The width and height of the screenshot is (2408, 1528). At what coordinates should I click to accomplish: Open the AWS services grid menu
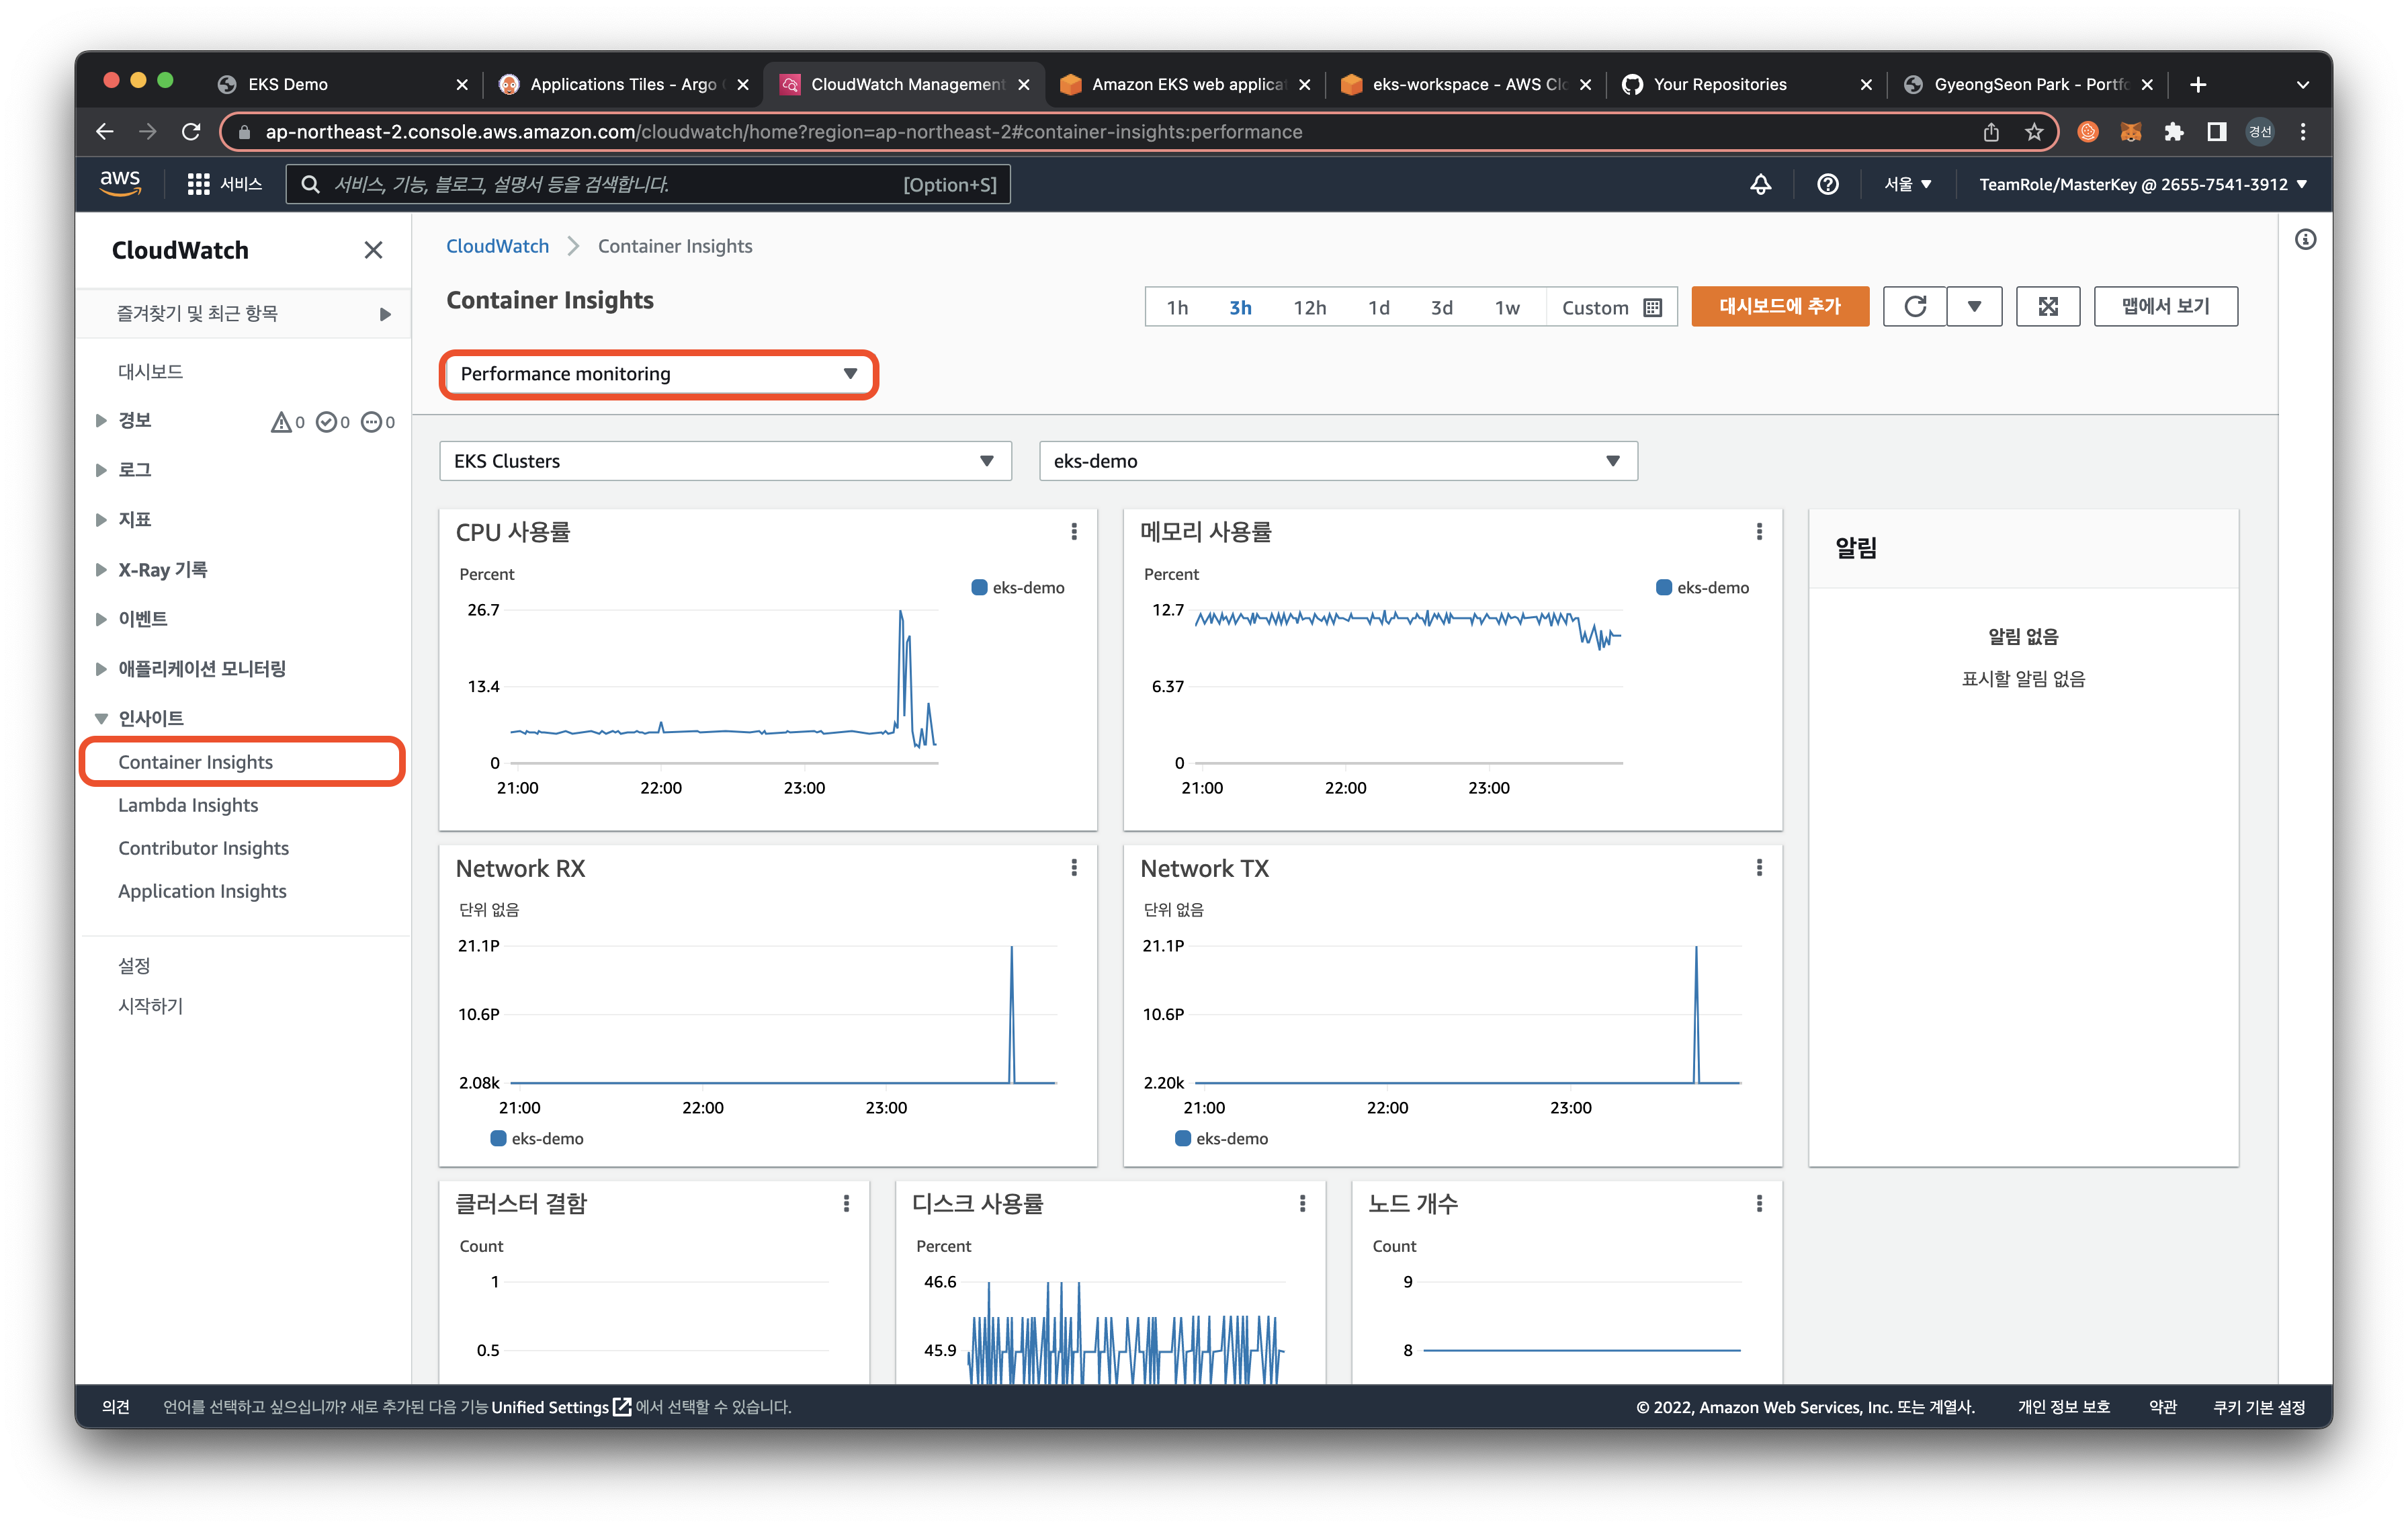click(198, 184)
